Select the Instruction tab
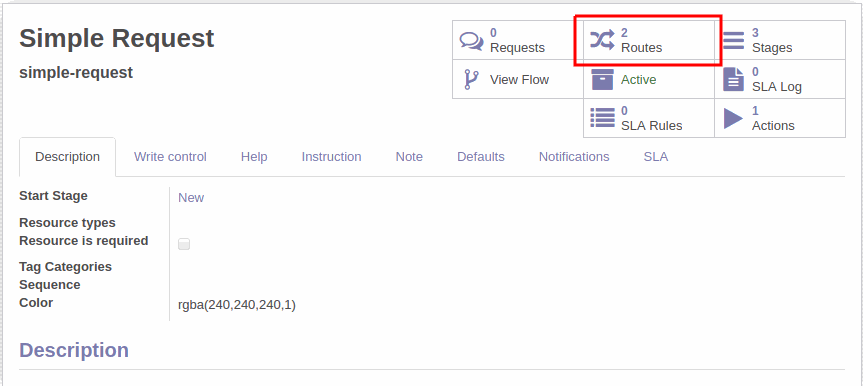The width and height of the screenshot is (863, 386). (331, 157)
